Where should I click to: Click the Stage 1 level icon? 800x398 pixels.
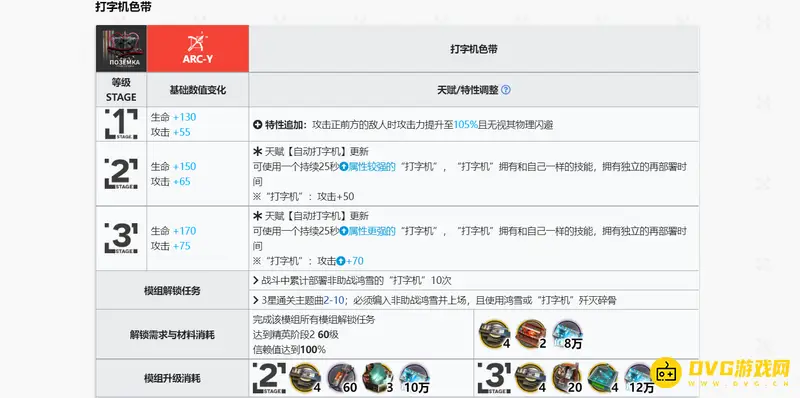121,124
